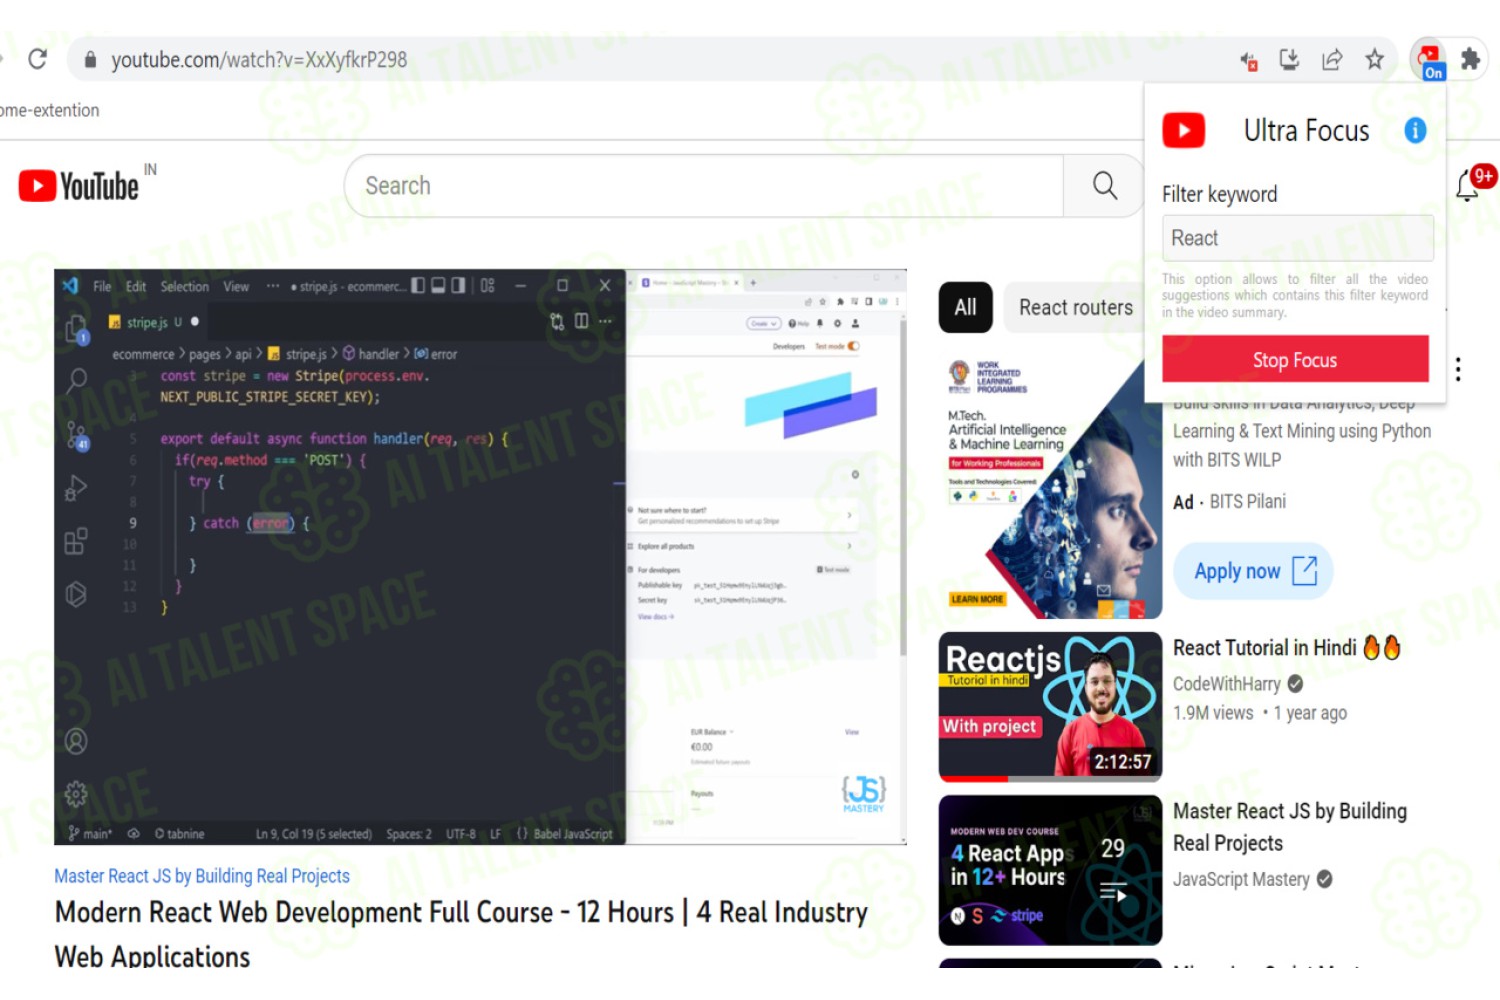Open Master React JS playlist title in sidebar

point(1290,827)
